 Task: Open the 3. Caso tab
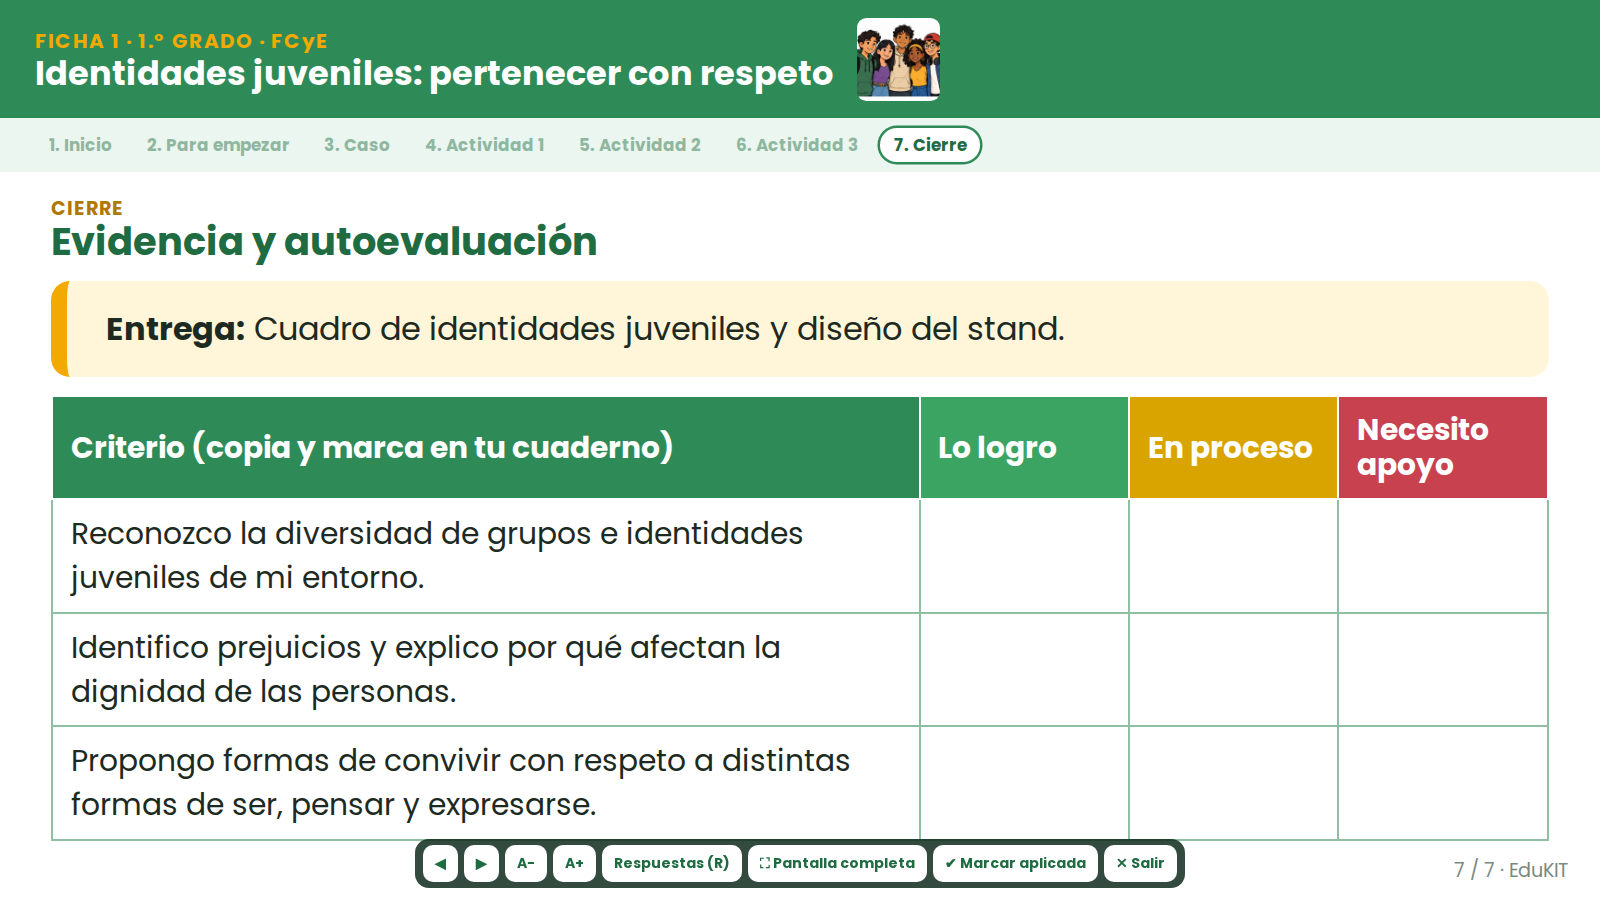(x=357, y=145)
